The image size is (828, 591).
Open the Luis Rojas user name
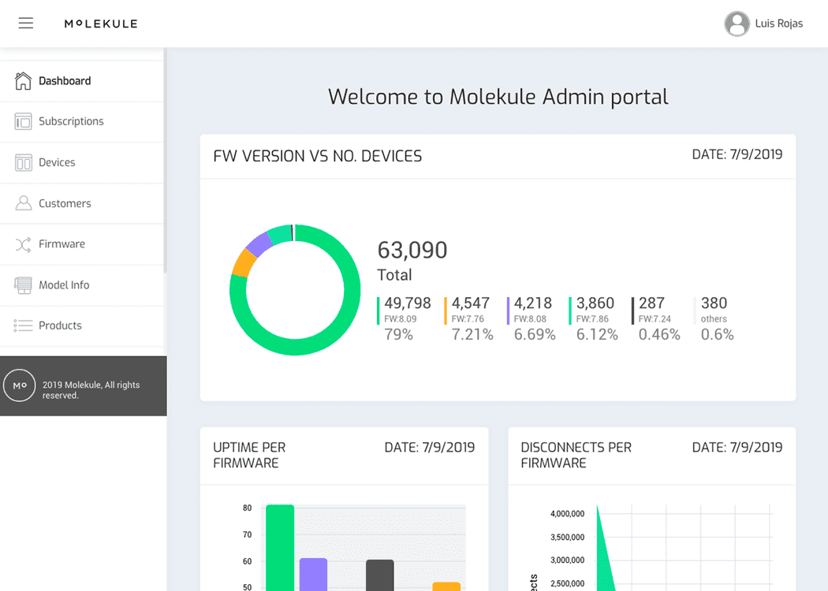778,23
